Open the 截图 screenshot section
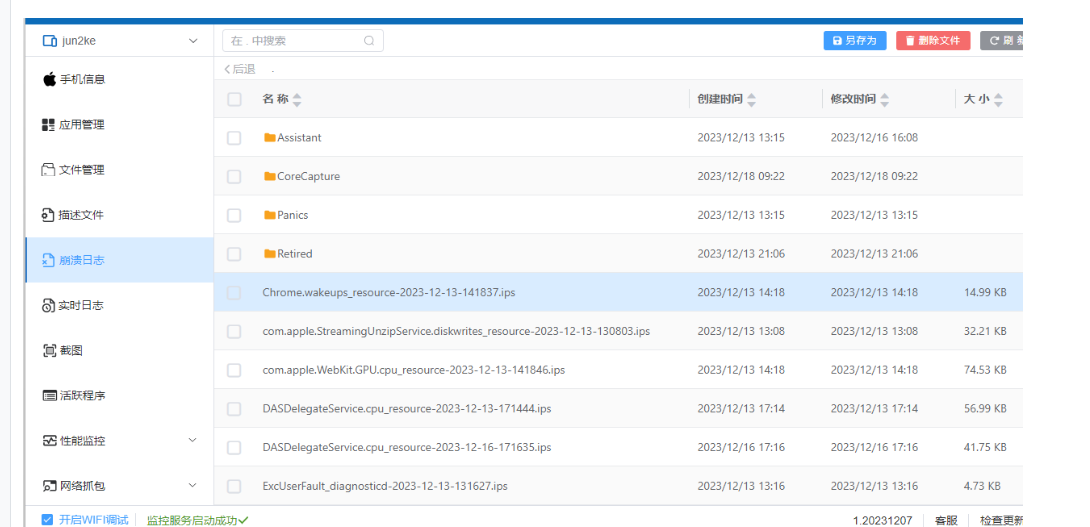1090x527 pixels. point(119,350)
